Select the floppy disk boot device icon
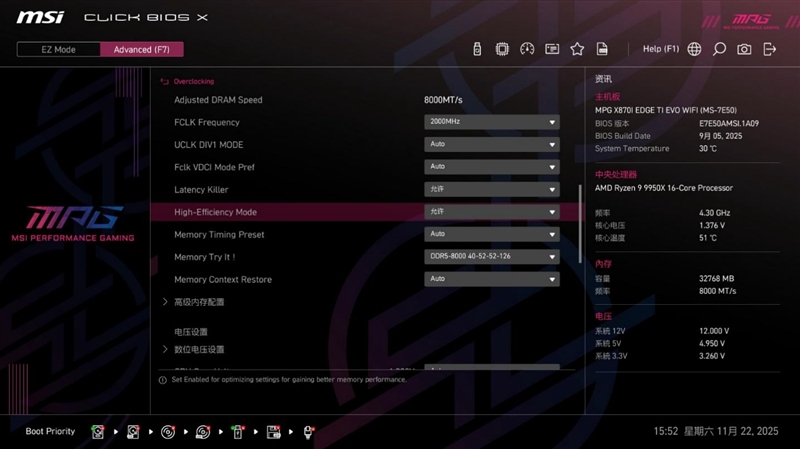 click(273, 432)
